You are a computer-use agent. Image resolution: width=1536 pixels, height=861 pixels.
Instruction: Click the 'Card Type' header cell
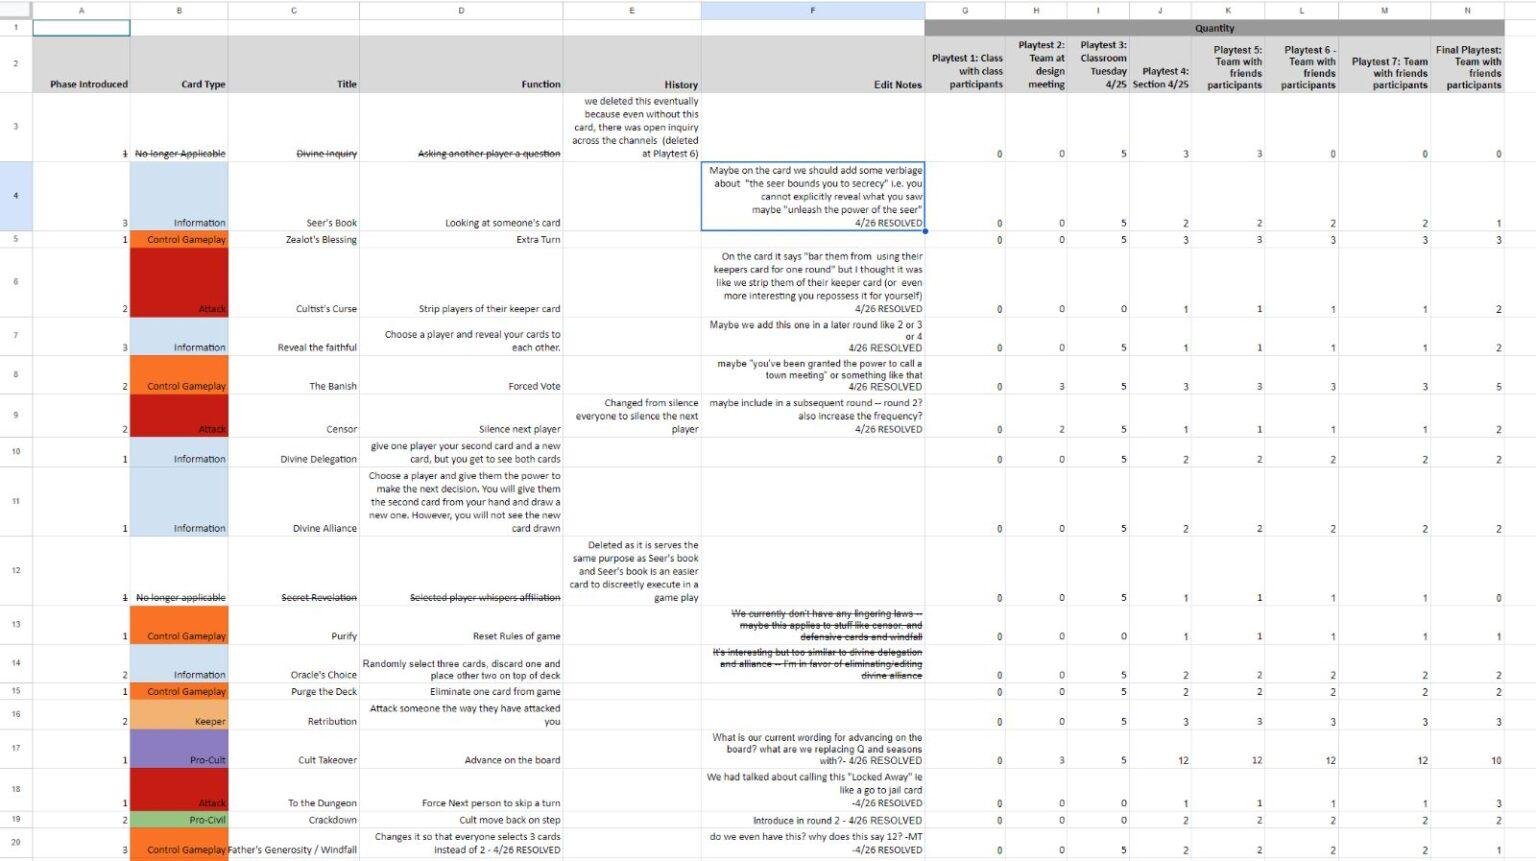179,64
